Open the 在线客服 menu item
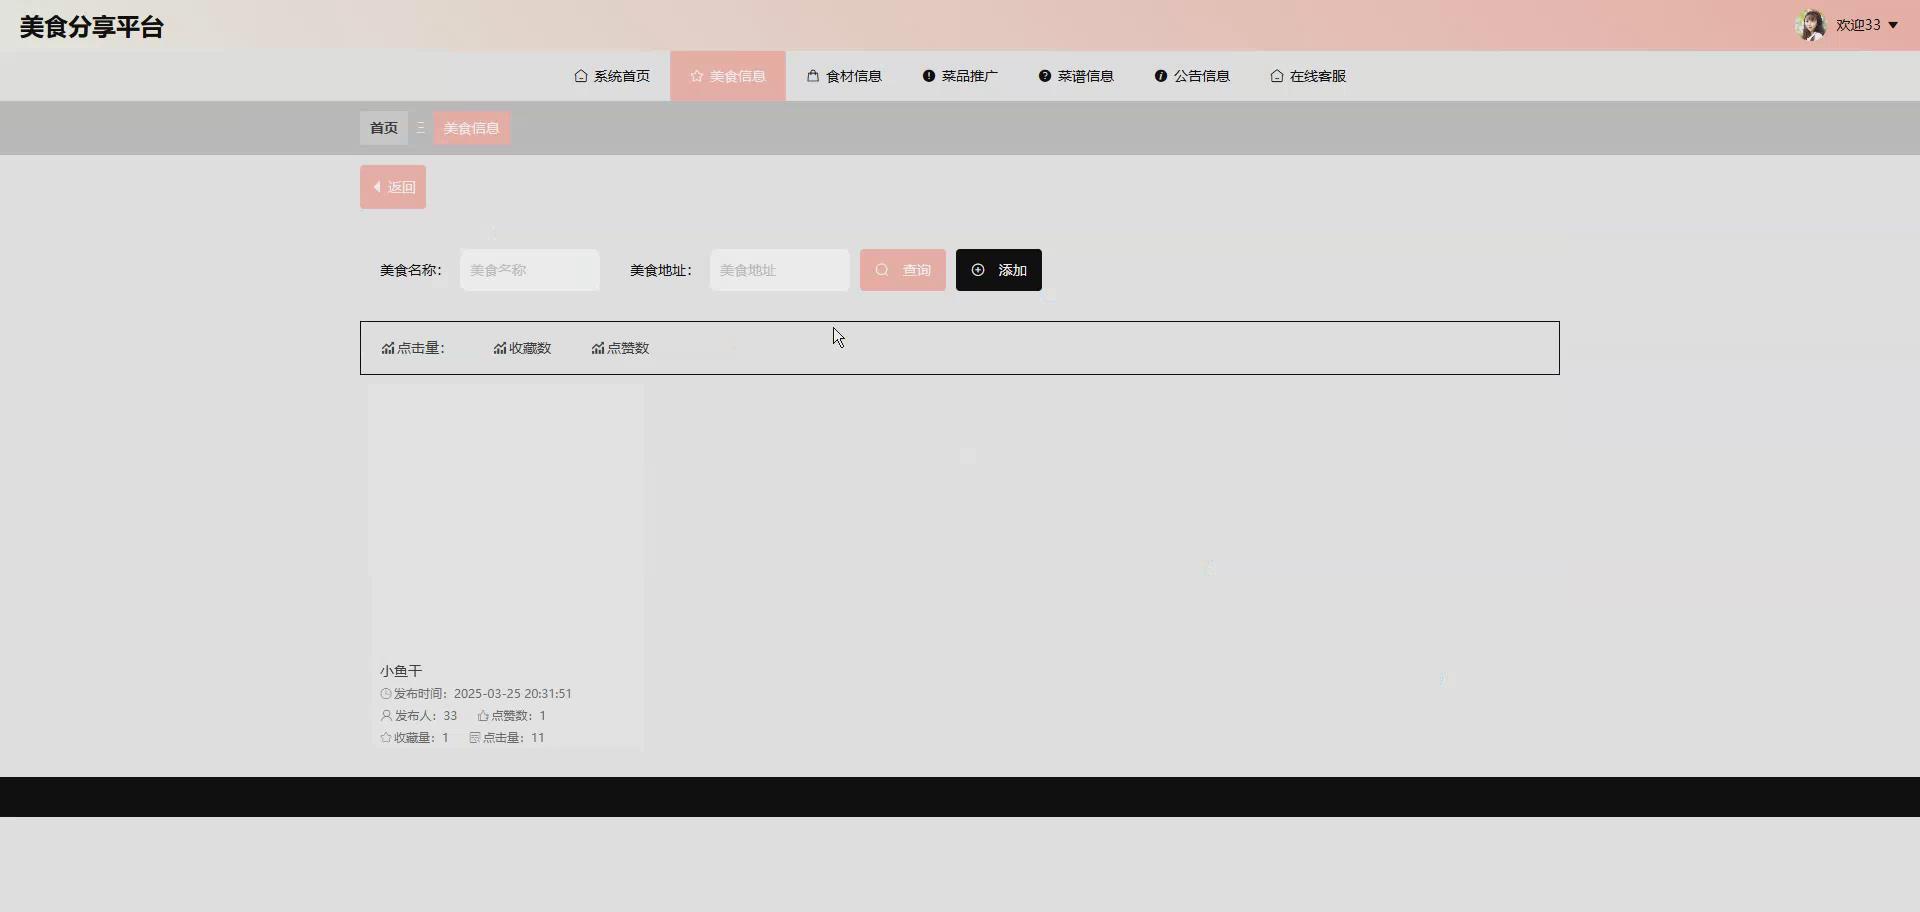This screenshot has height=912, width=1920. click(x=1308, y=75)
